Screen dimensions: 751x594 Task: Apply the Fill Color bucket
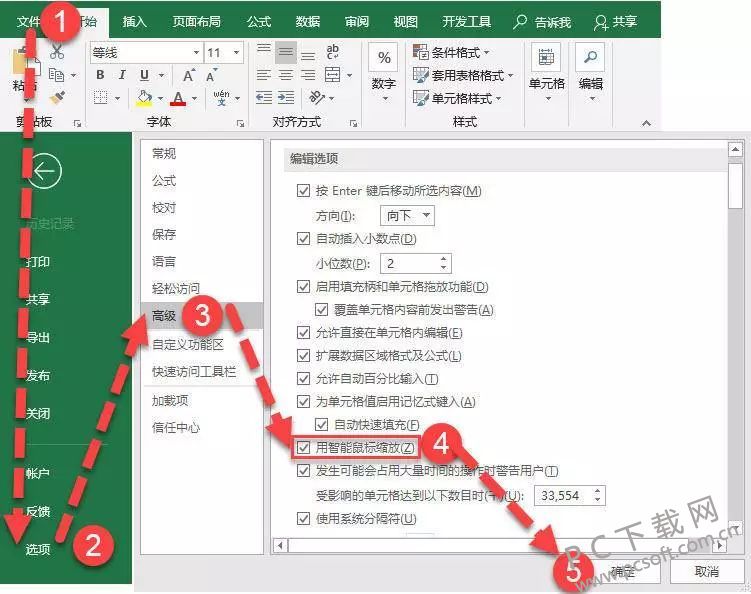[144, 98]
